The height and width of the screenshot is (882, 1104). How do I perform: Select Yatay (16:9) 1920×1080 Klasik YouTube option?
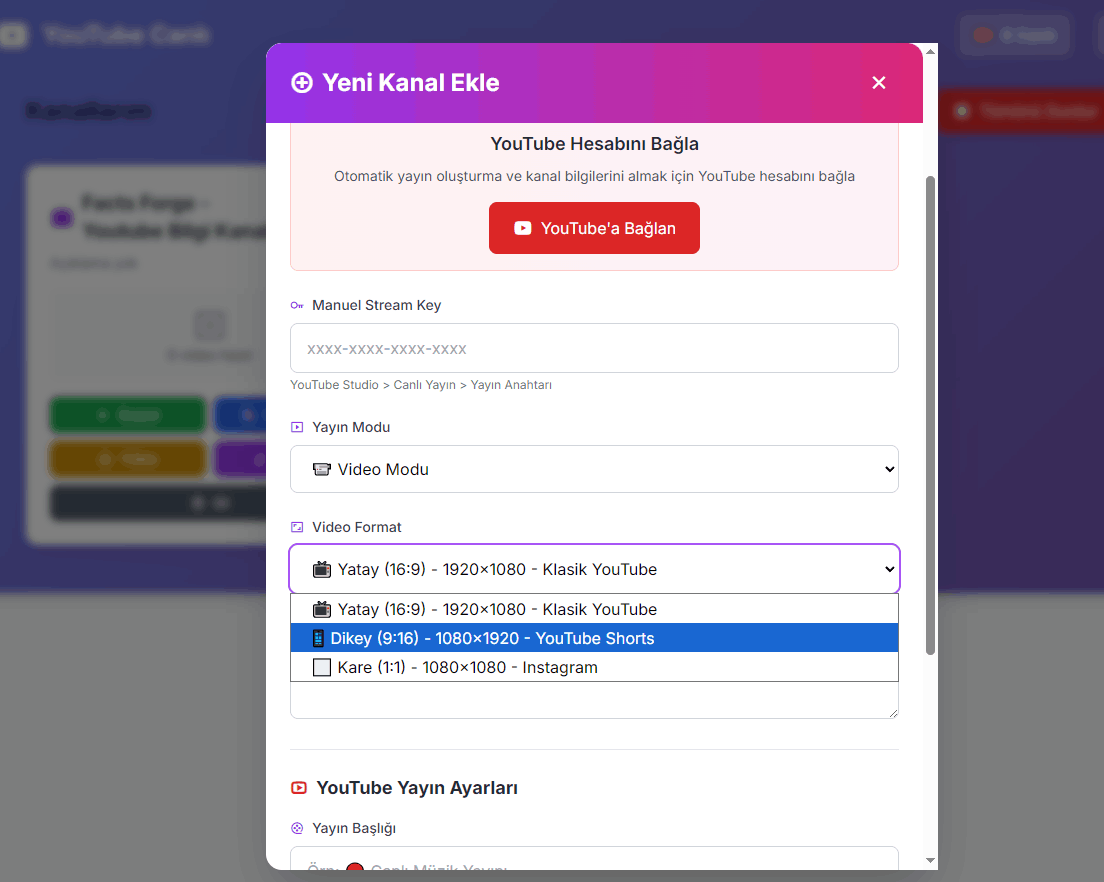click(594, 609)
